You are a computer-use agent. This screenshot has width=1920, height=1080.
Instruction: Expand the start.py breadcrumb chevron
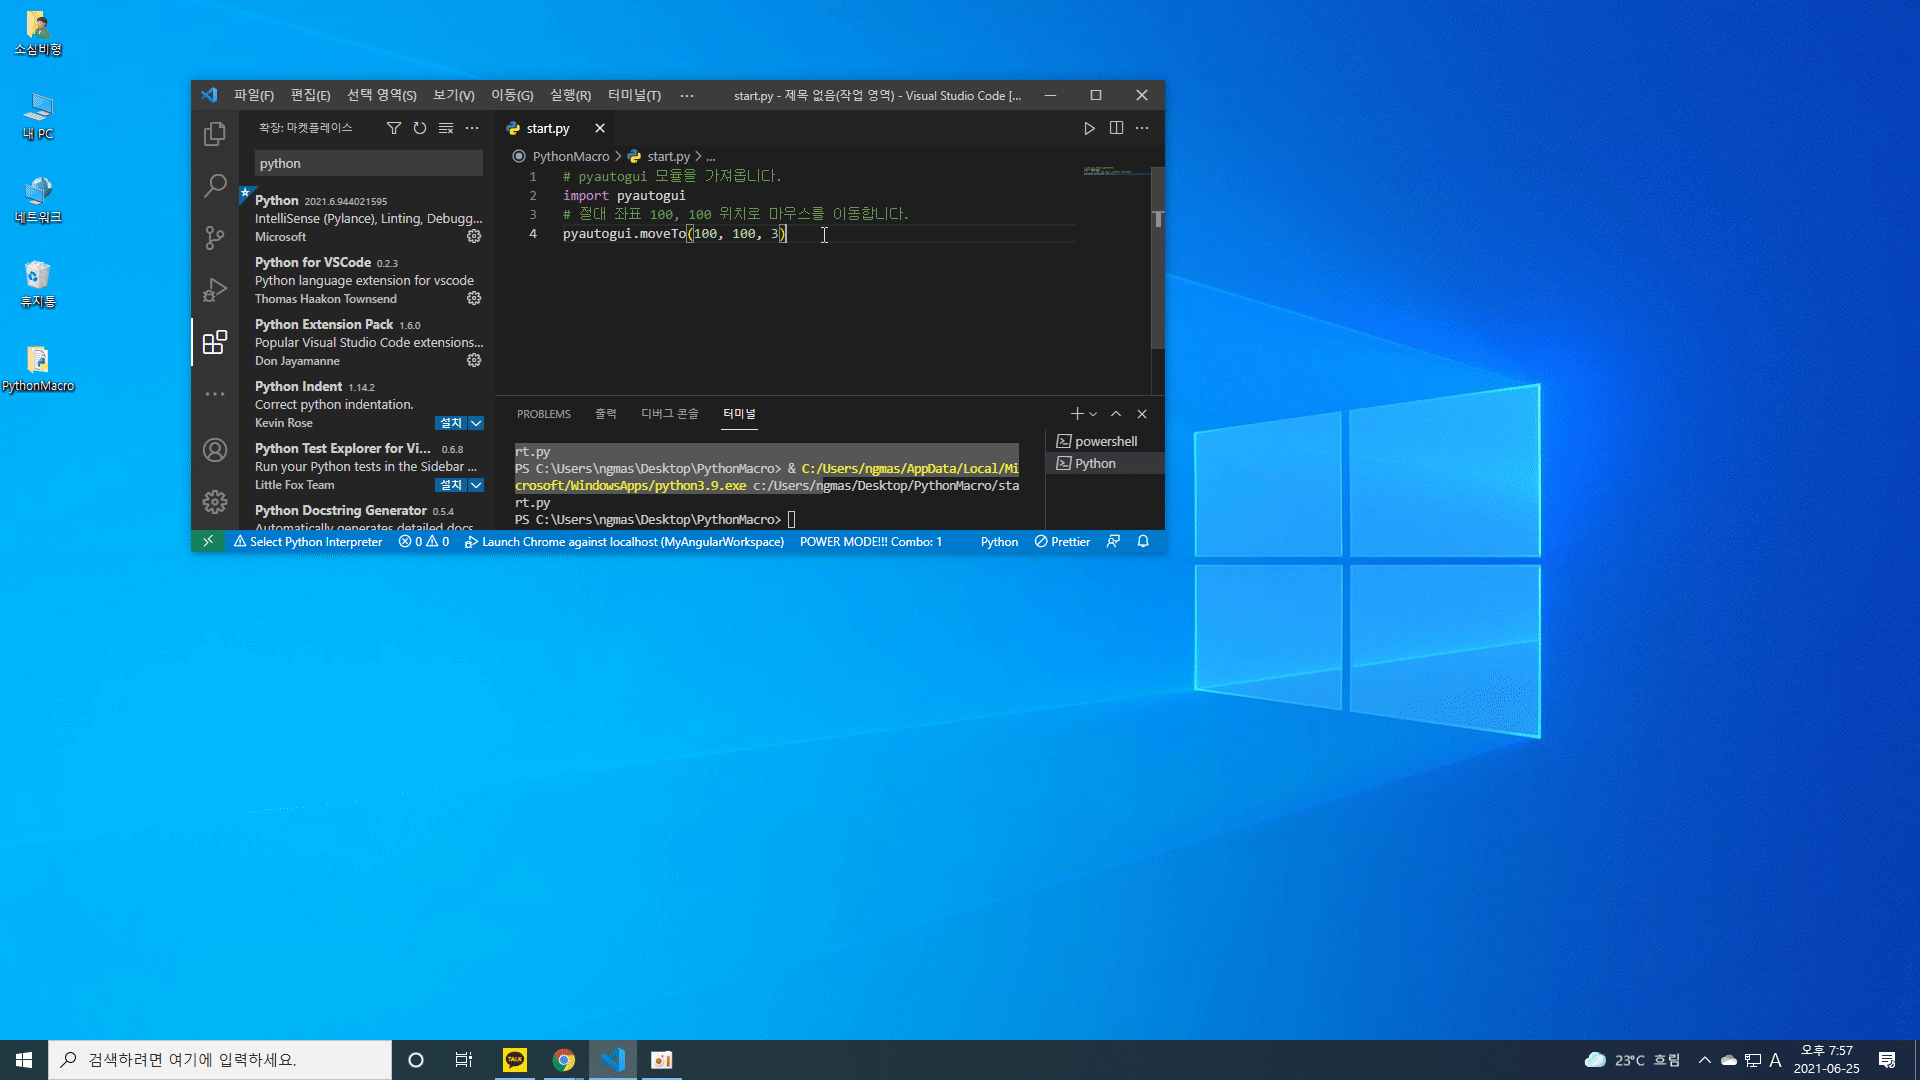[698, 157]
